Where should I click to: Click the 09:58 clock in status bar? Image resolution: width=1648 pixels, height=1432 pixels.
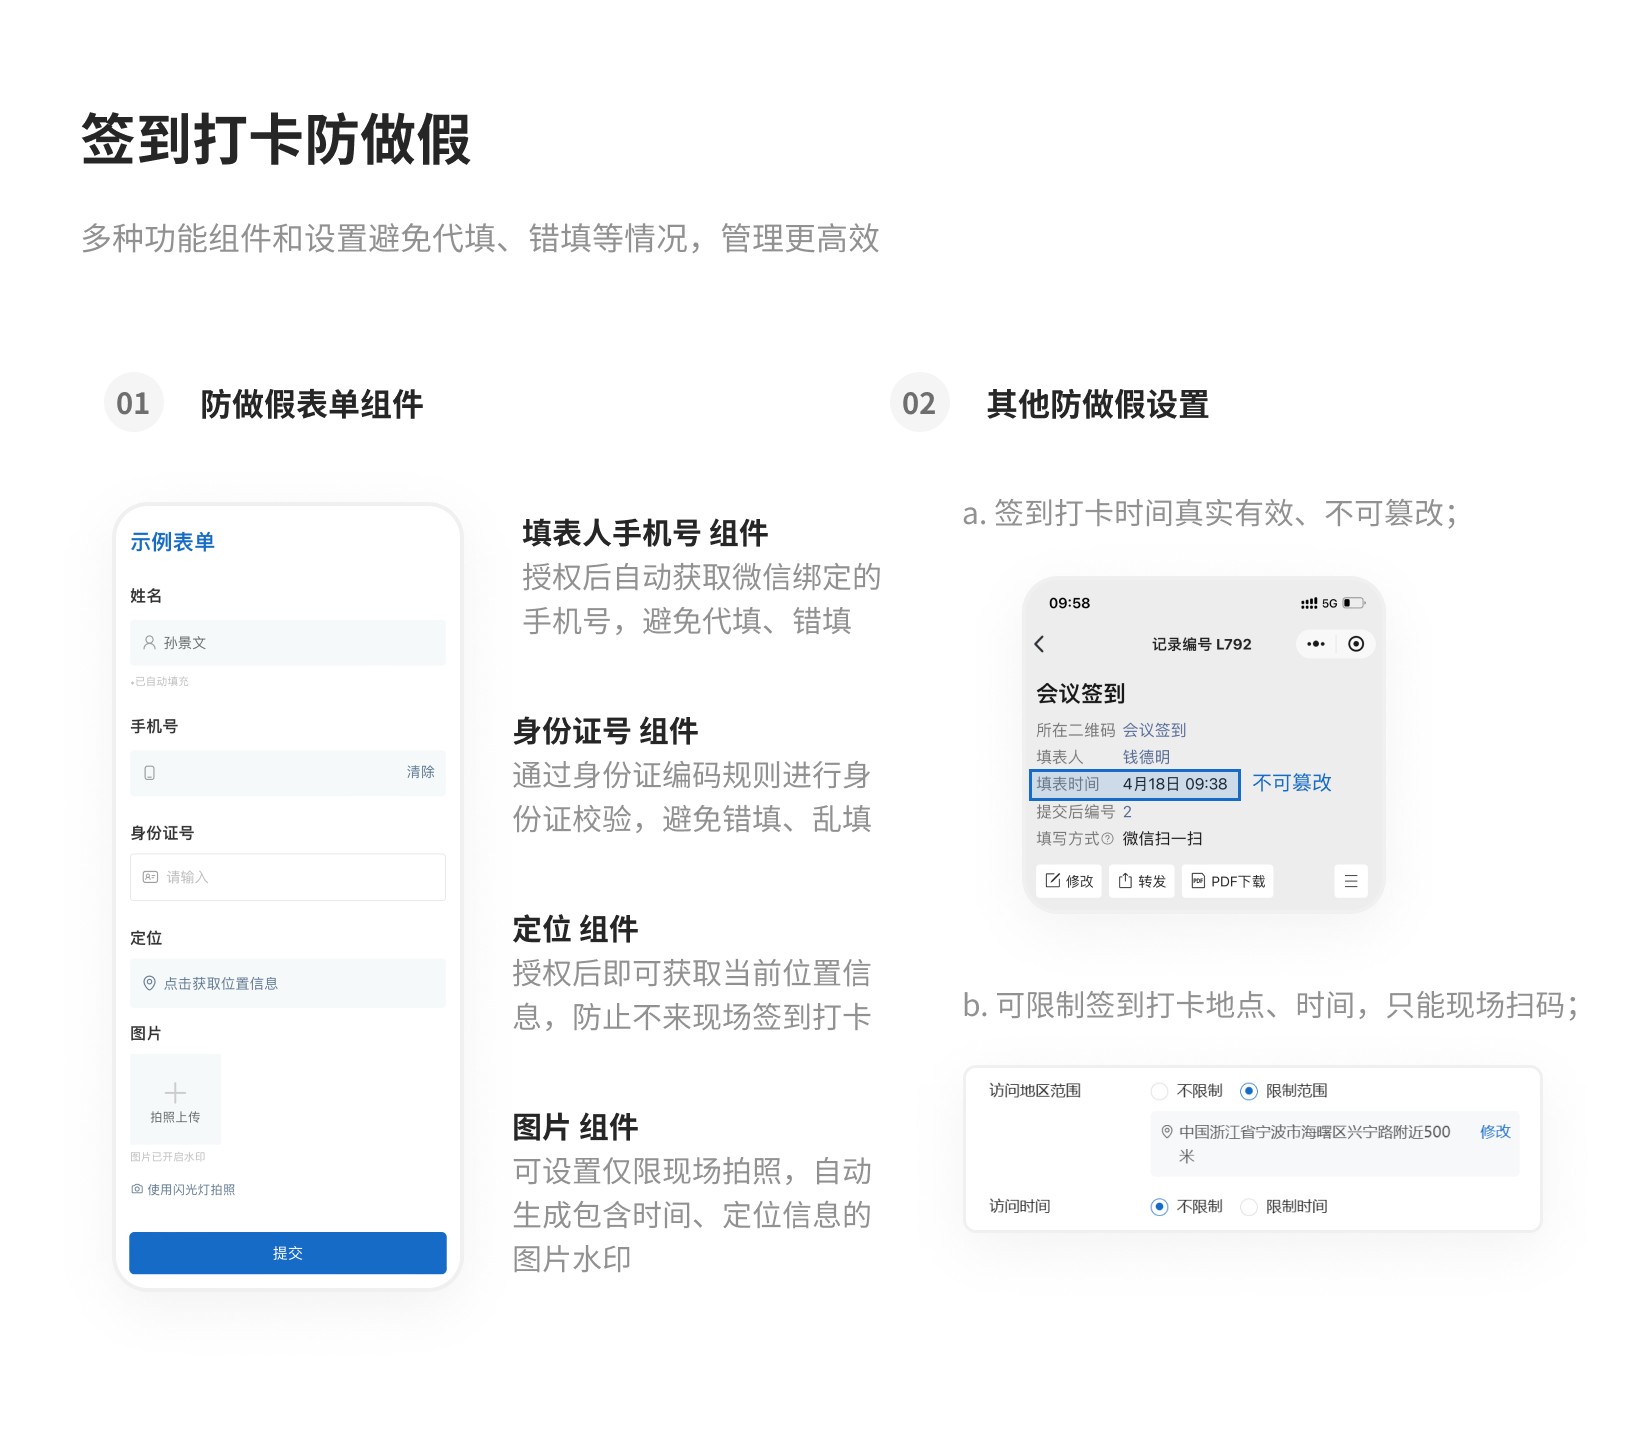(1069, 603)
